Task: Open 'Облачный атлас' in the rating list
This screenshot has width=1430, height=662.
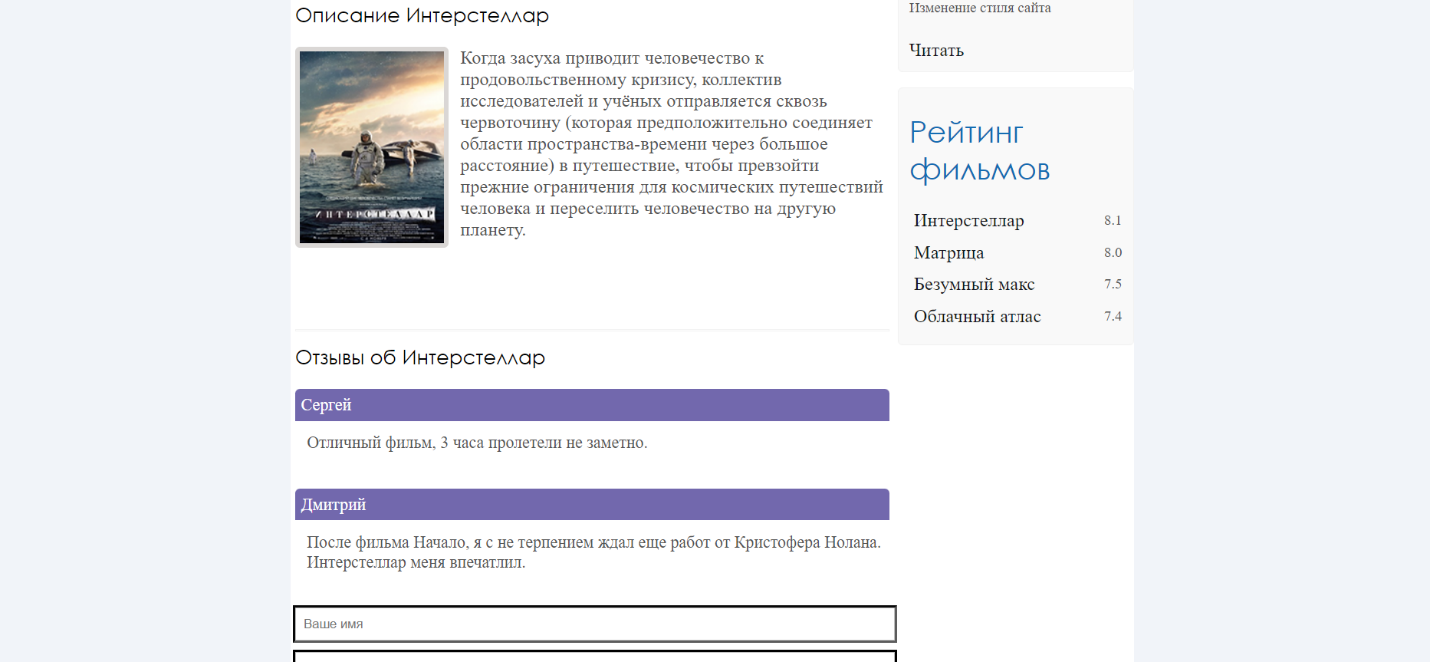Action: coord(977,317)
